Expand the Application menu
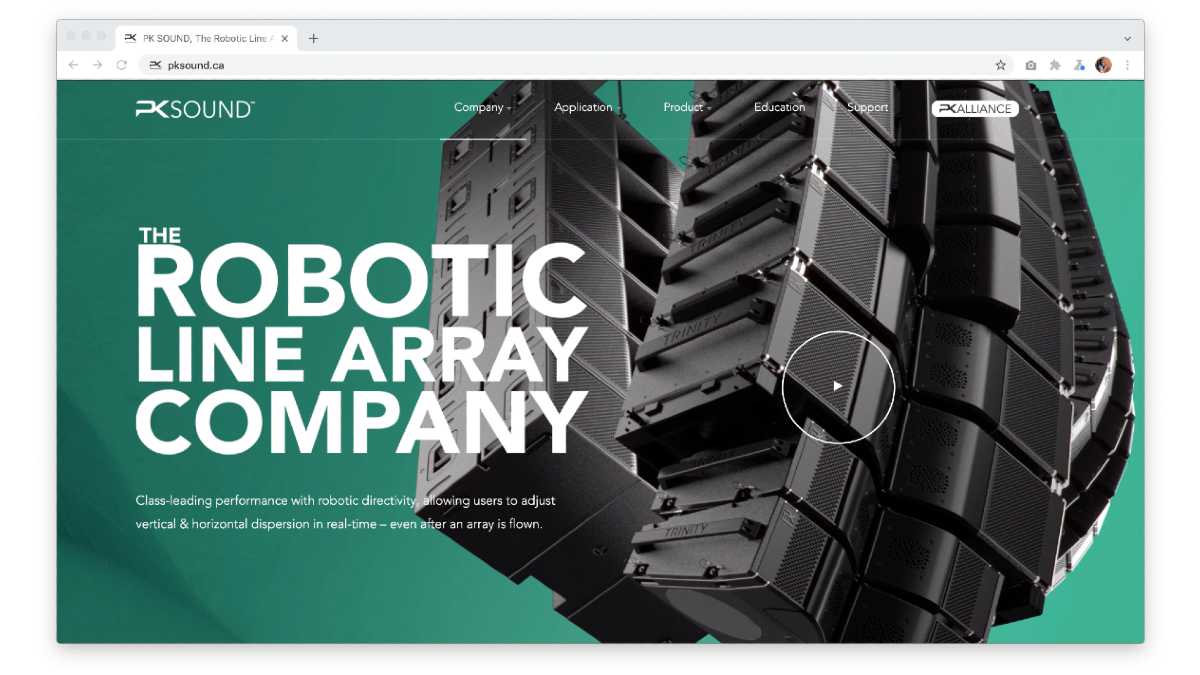 pyautogui.click(x=587, y=107)
